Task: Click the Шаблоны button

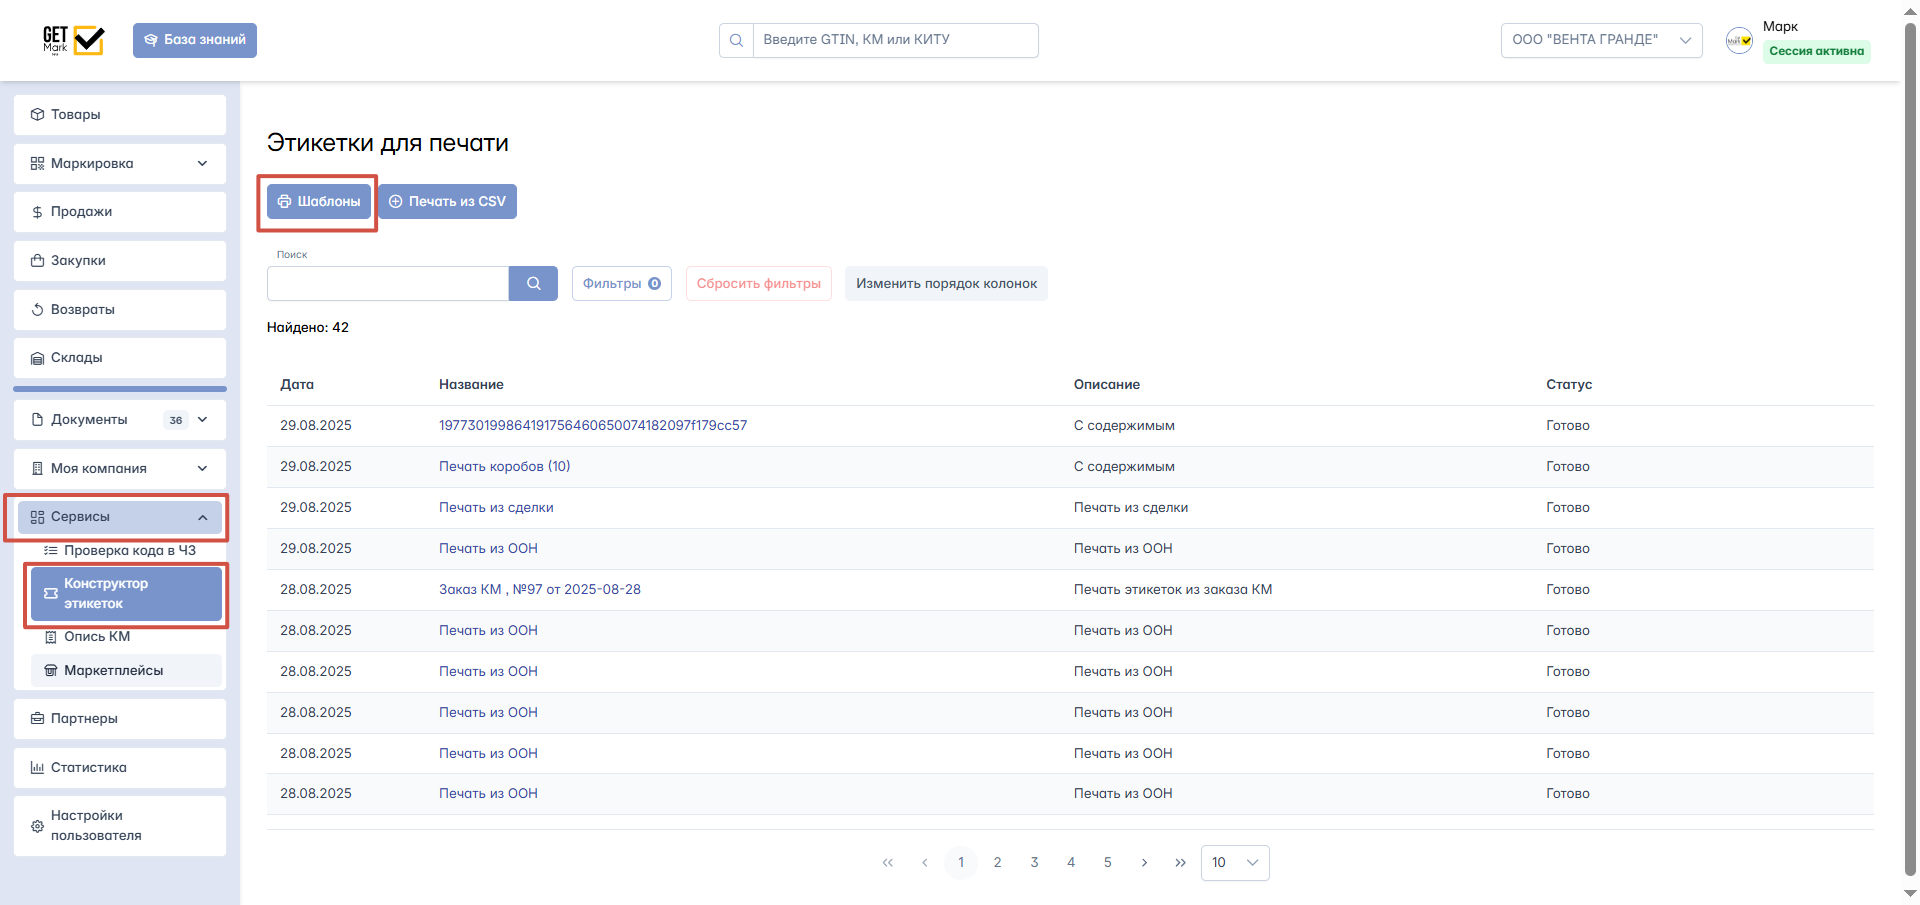Action: coord(319,202)
